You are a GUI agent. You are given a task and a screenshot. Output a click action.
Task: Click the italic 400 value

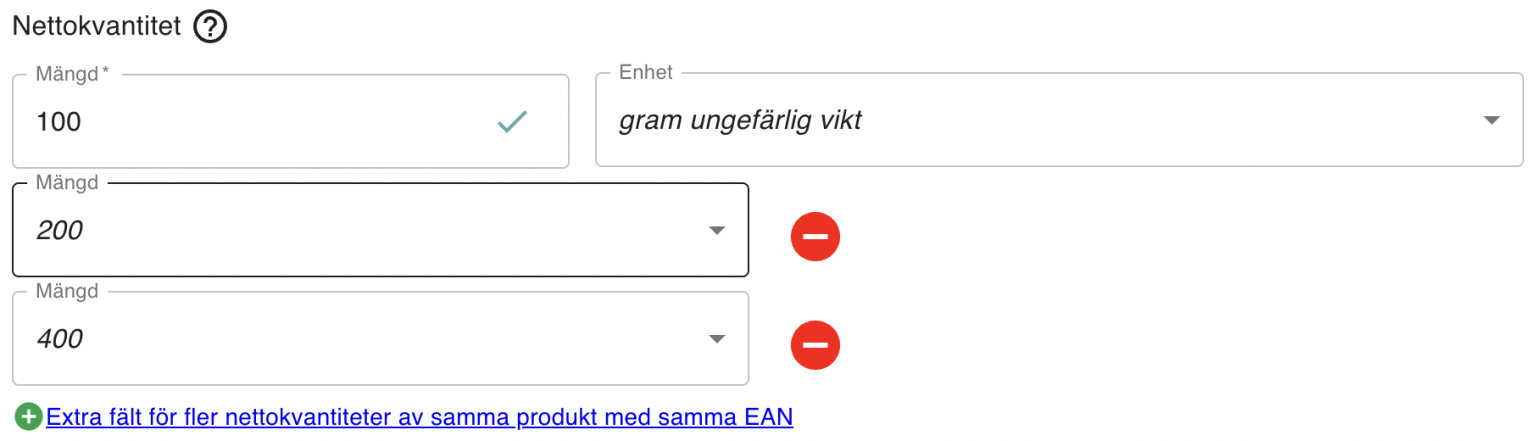pyautogui.click(x=59, y=339)
